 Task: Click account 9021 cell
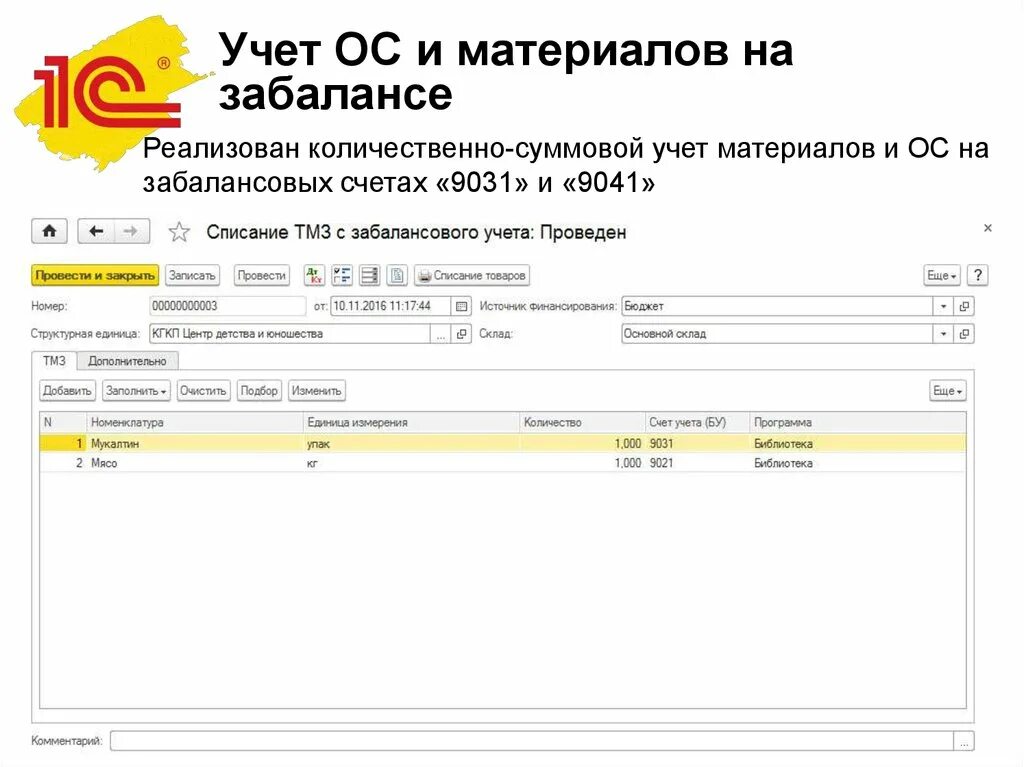[x=697, y=463]
